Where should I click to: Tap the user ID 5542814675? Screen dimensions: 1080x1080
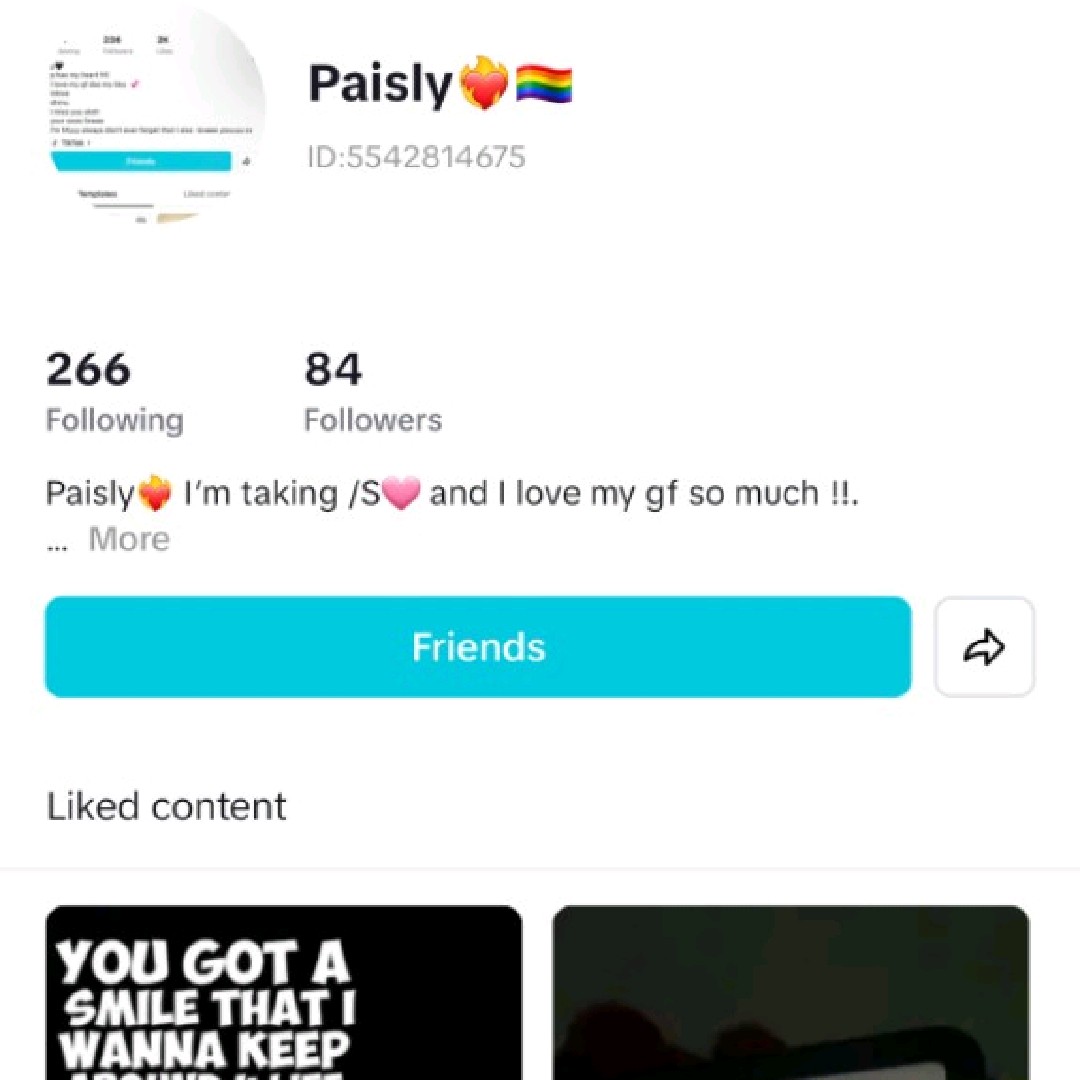point(416,156)
